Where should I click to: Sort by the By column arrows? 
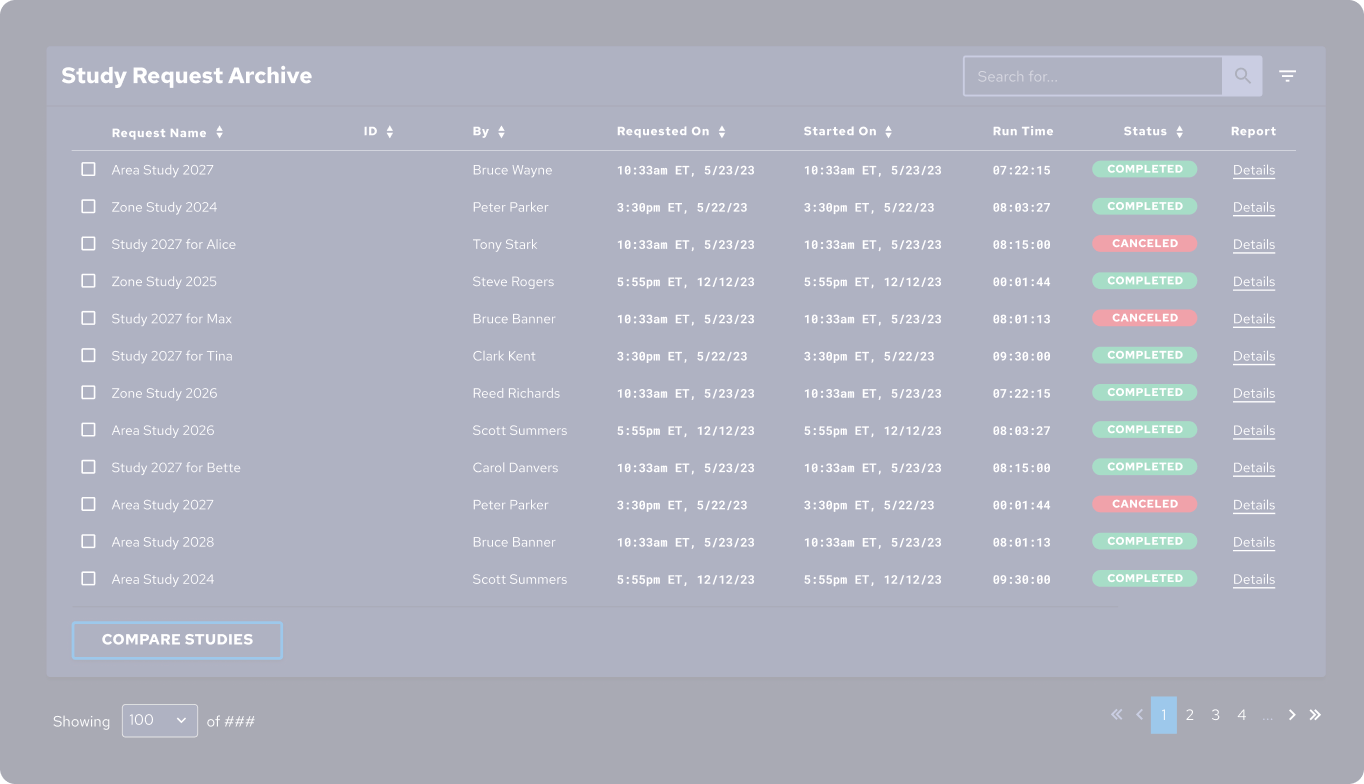point(502,132)
